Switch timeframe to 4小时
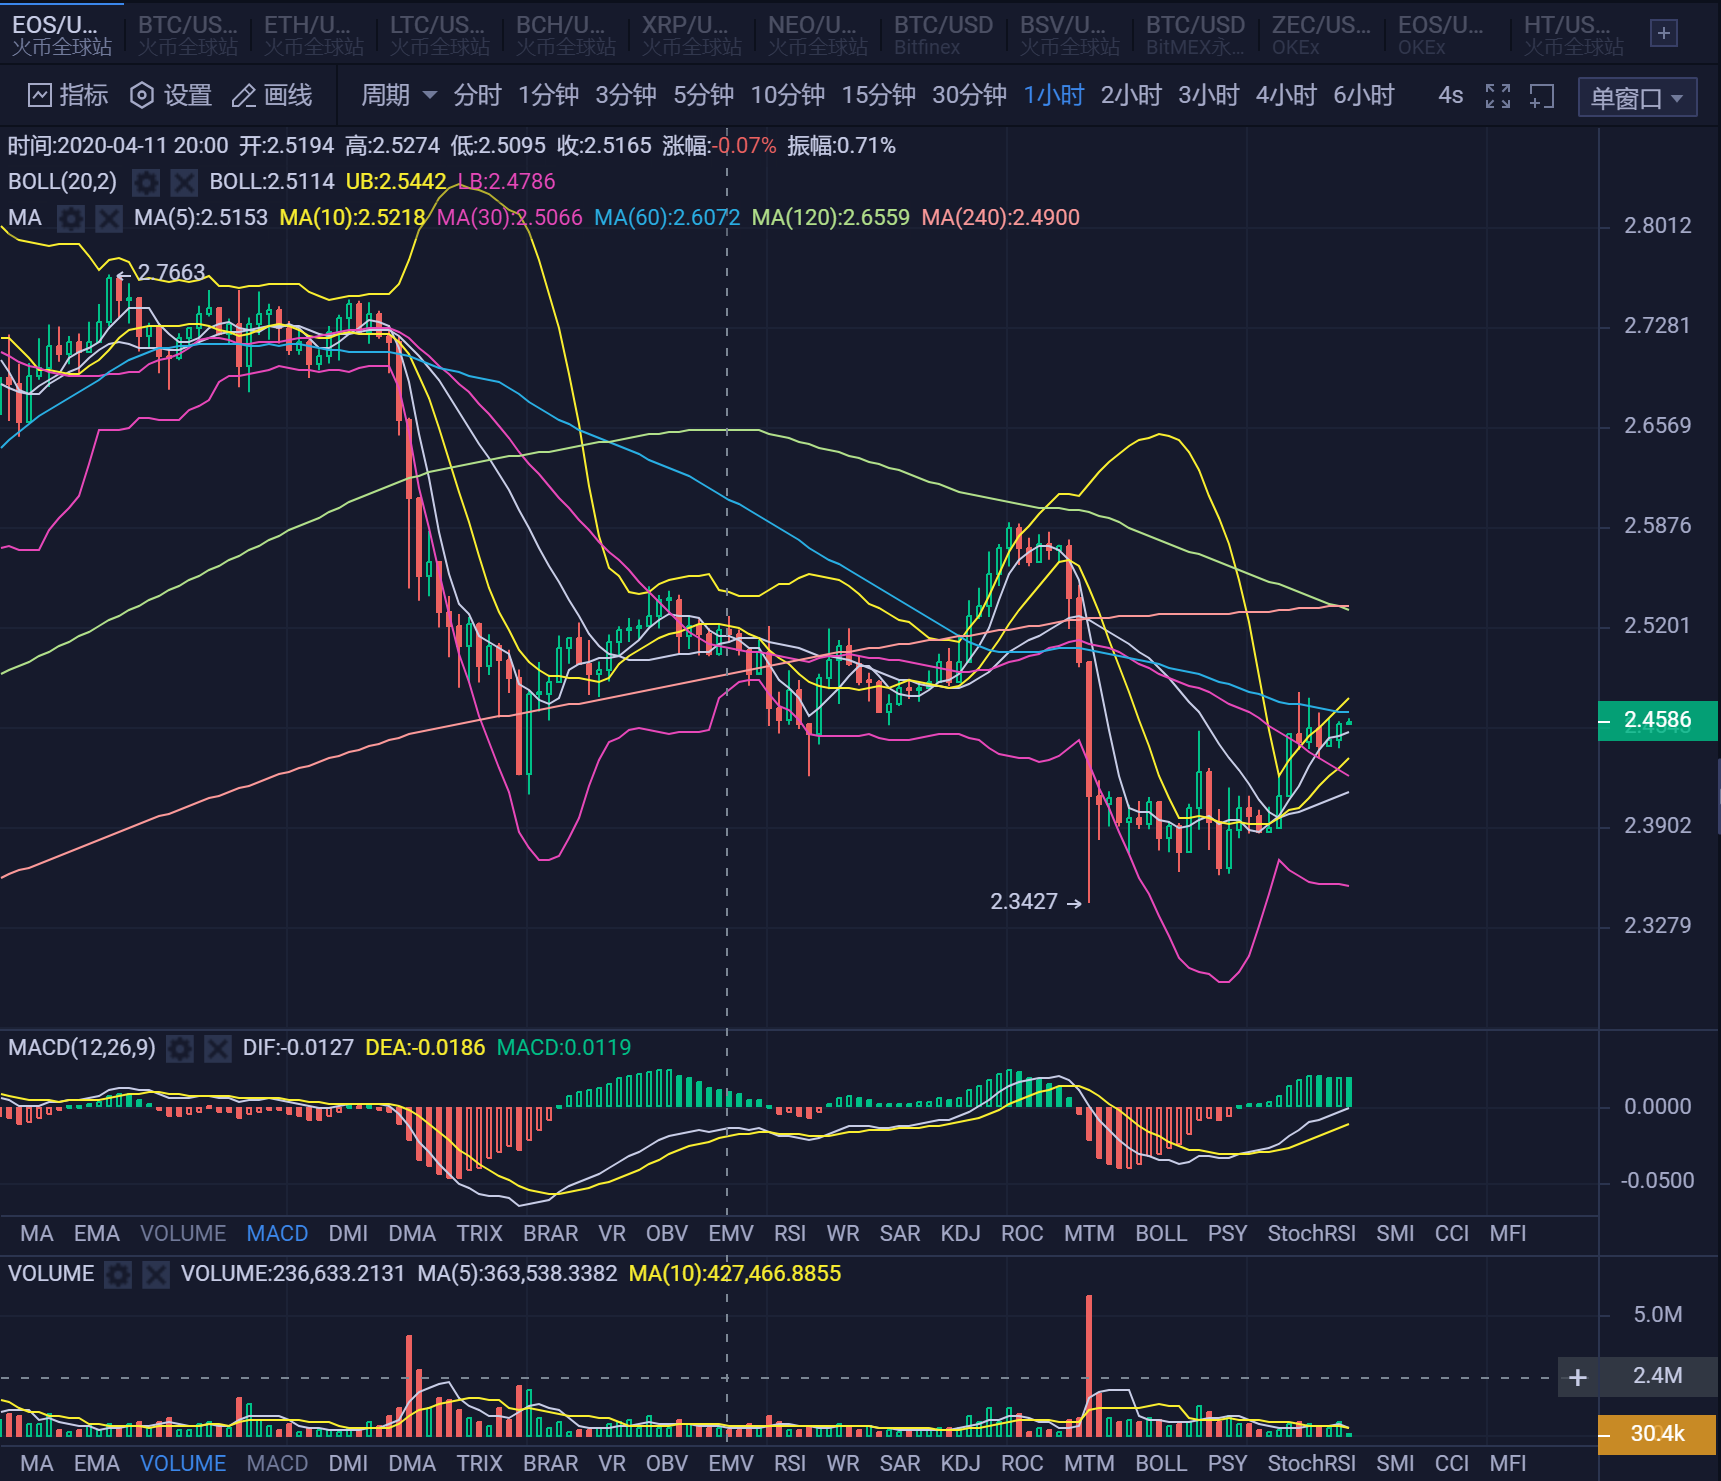Viewport: 1721px width, 1481px height. click(x=1286, y=96)
